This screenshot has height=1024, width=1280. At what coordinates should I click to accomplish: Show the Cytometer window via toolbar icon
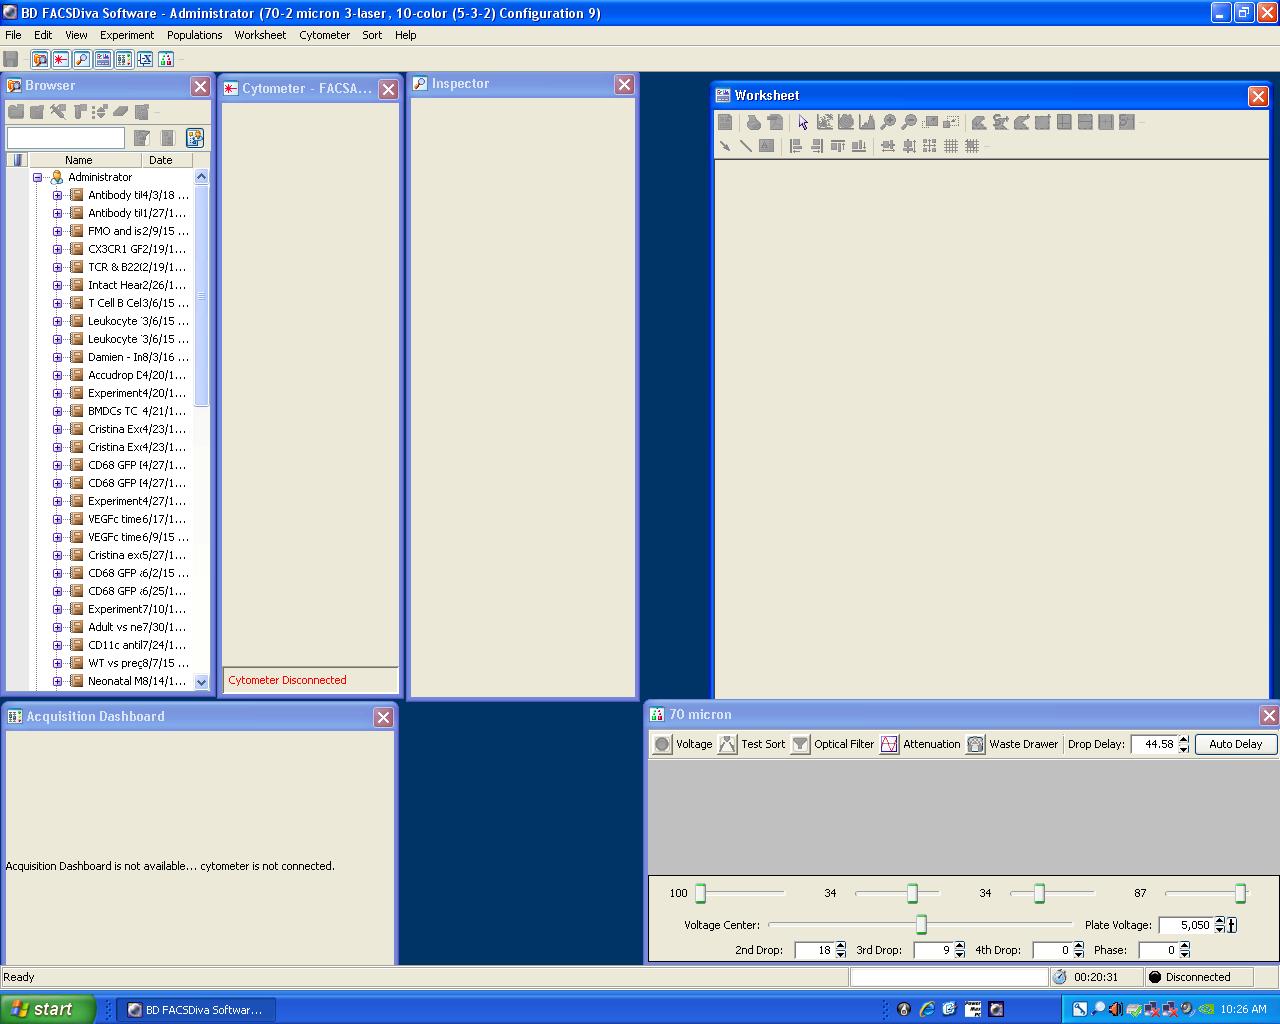tap(61, 59)
